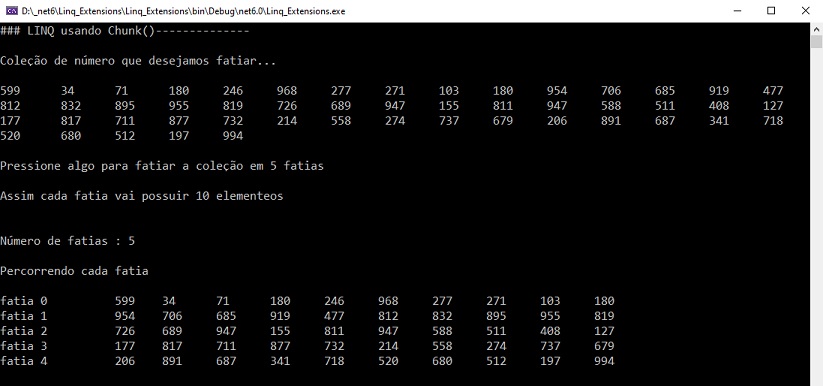
Task: Click 520 in the unsliced collection list
Action: point(10,136)
